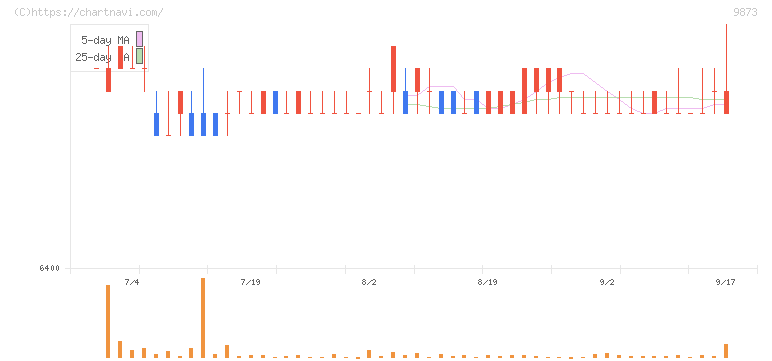Select the 8/19 date axis label
This screenshot has height=361, width=772.
486,282
